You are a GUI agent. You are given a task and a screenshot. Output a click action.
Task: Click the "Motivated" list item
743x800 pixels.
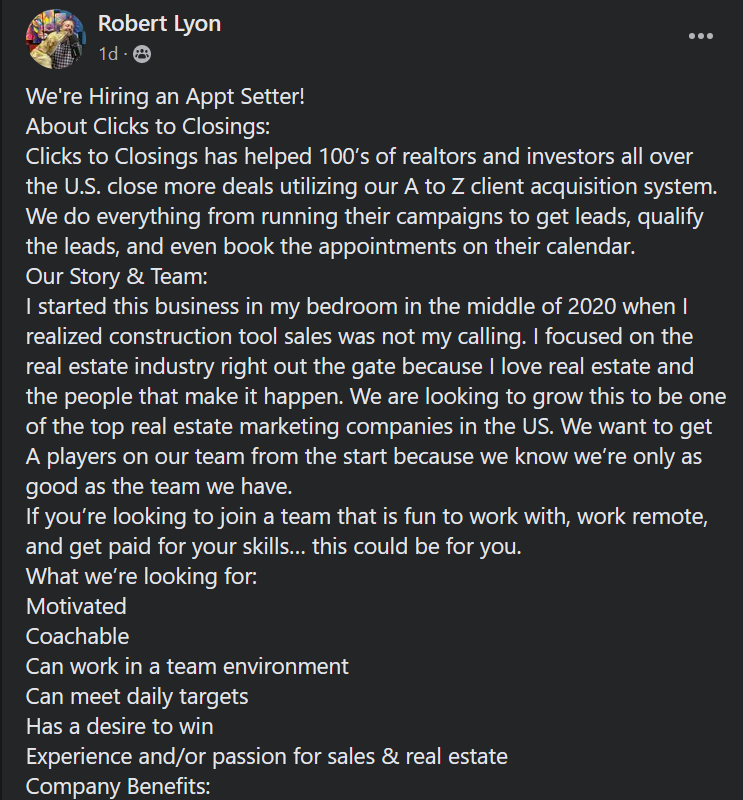(x=77, y=606)
